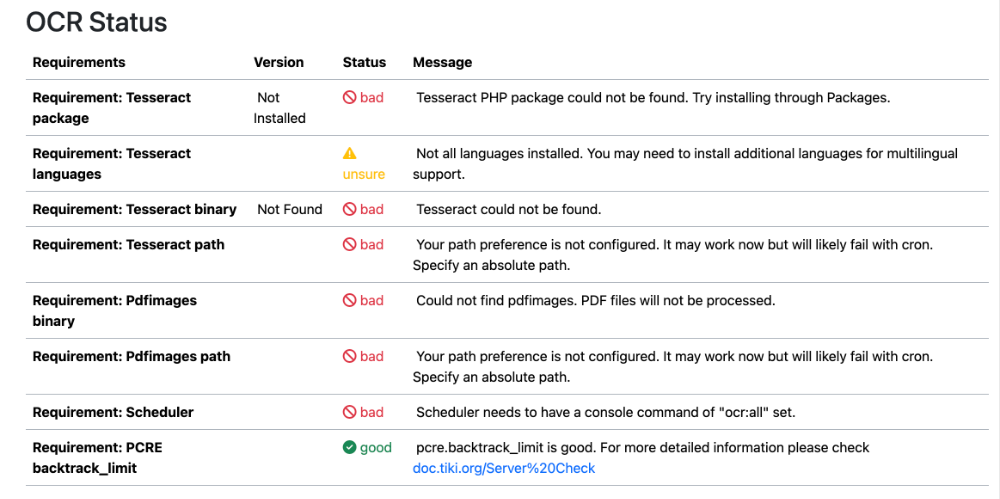Screen dimensions: 1000x499
Task: Click the Requirement: Tesseract languages label
Action: click(112, 163)
